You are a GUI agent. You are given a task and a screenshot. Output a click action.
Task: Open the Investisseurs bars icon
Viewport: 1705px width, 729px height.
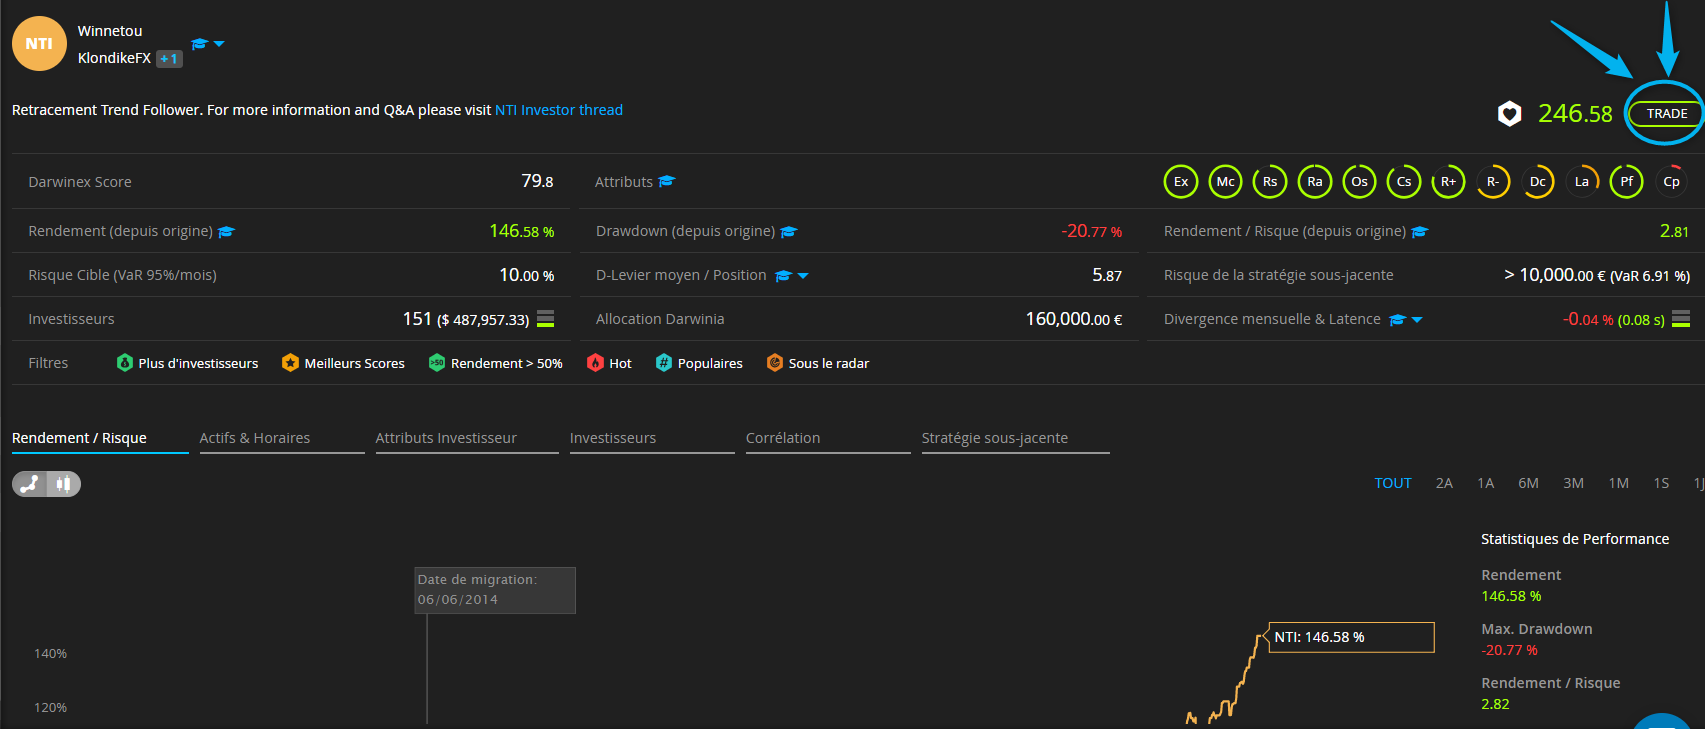coord(545,319)
